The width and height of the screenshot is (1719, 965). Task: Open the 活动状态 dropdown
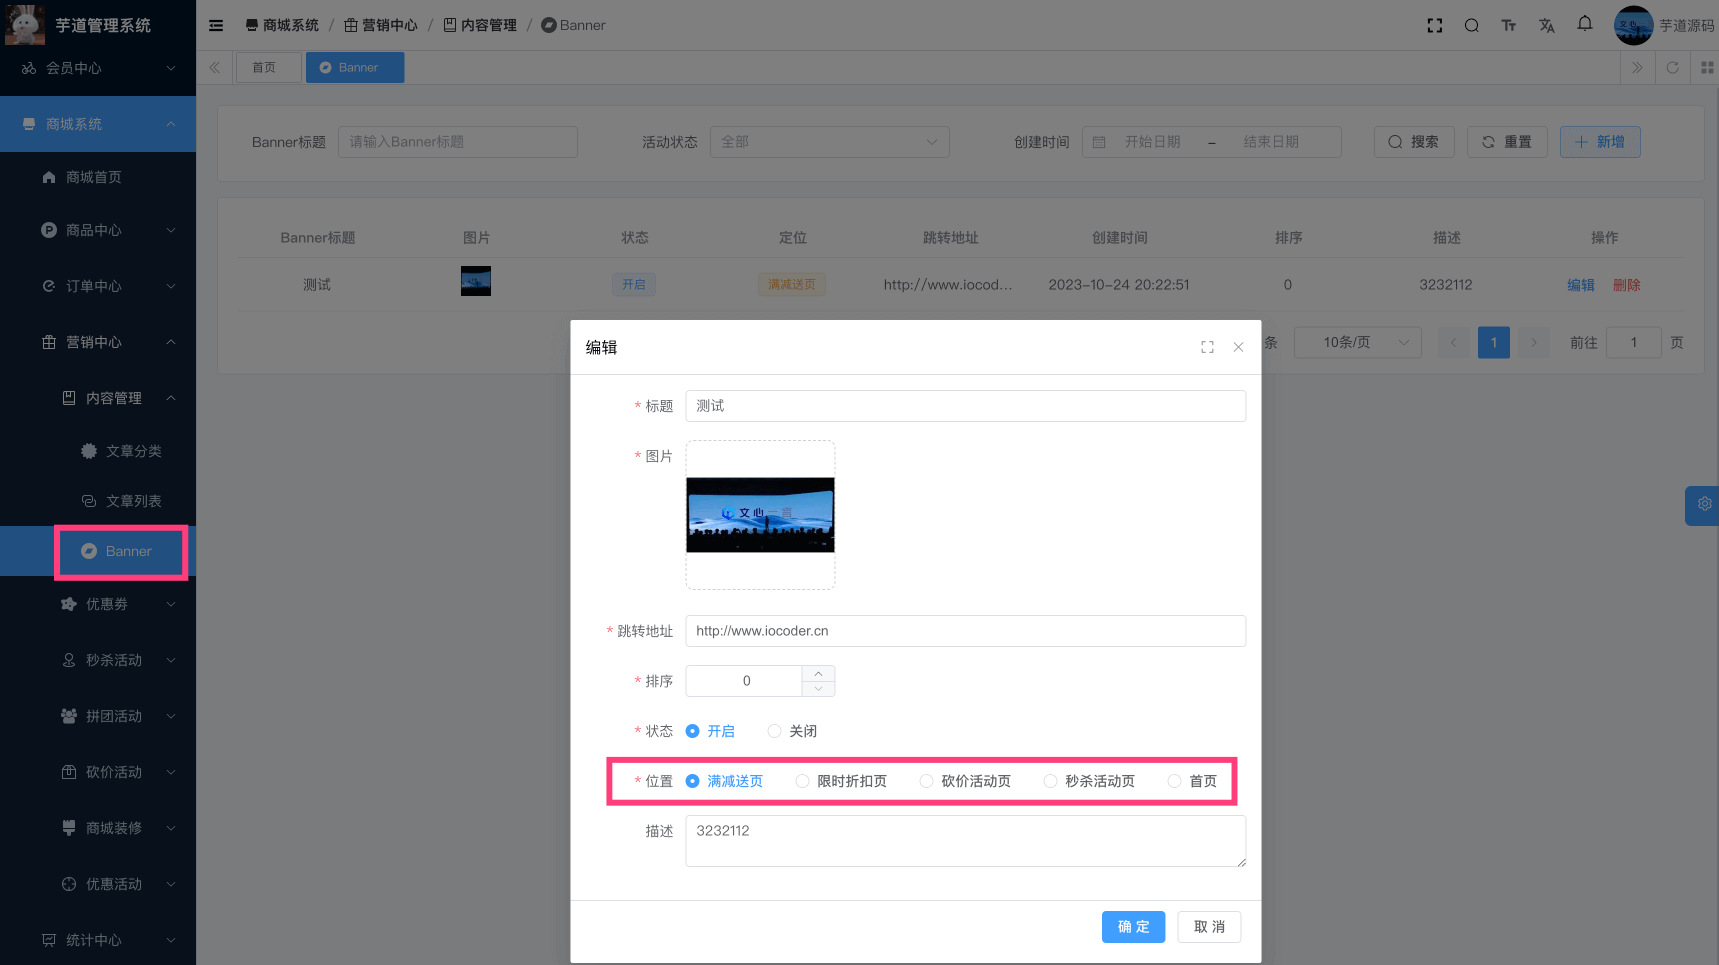[829, 142]
